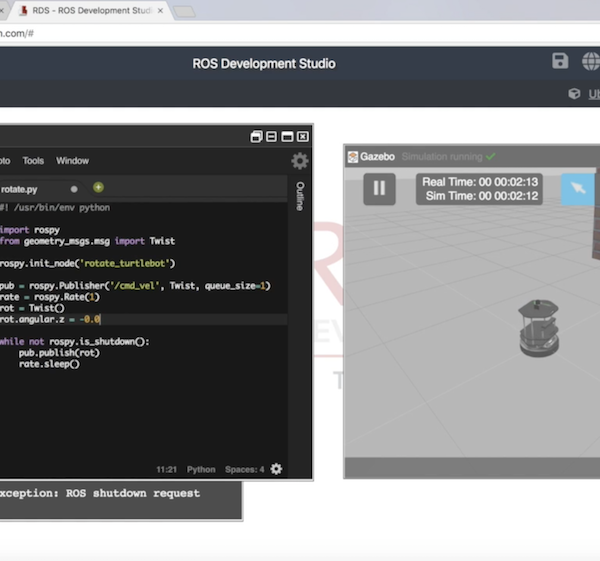Click the while not rospy.is_shutdown() line
The width and height of the screenshot is (600, 561).
click(x=75, y=342)
